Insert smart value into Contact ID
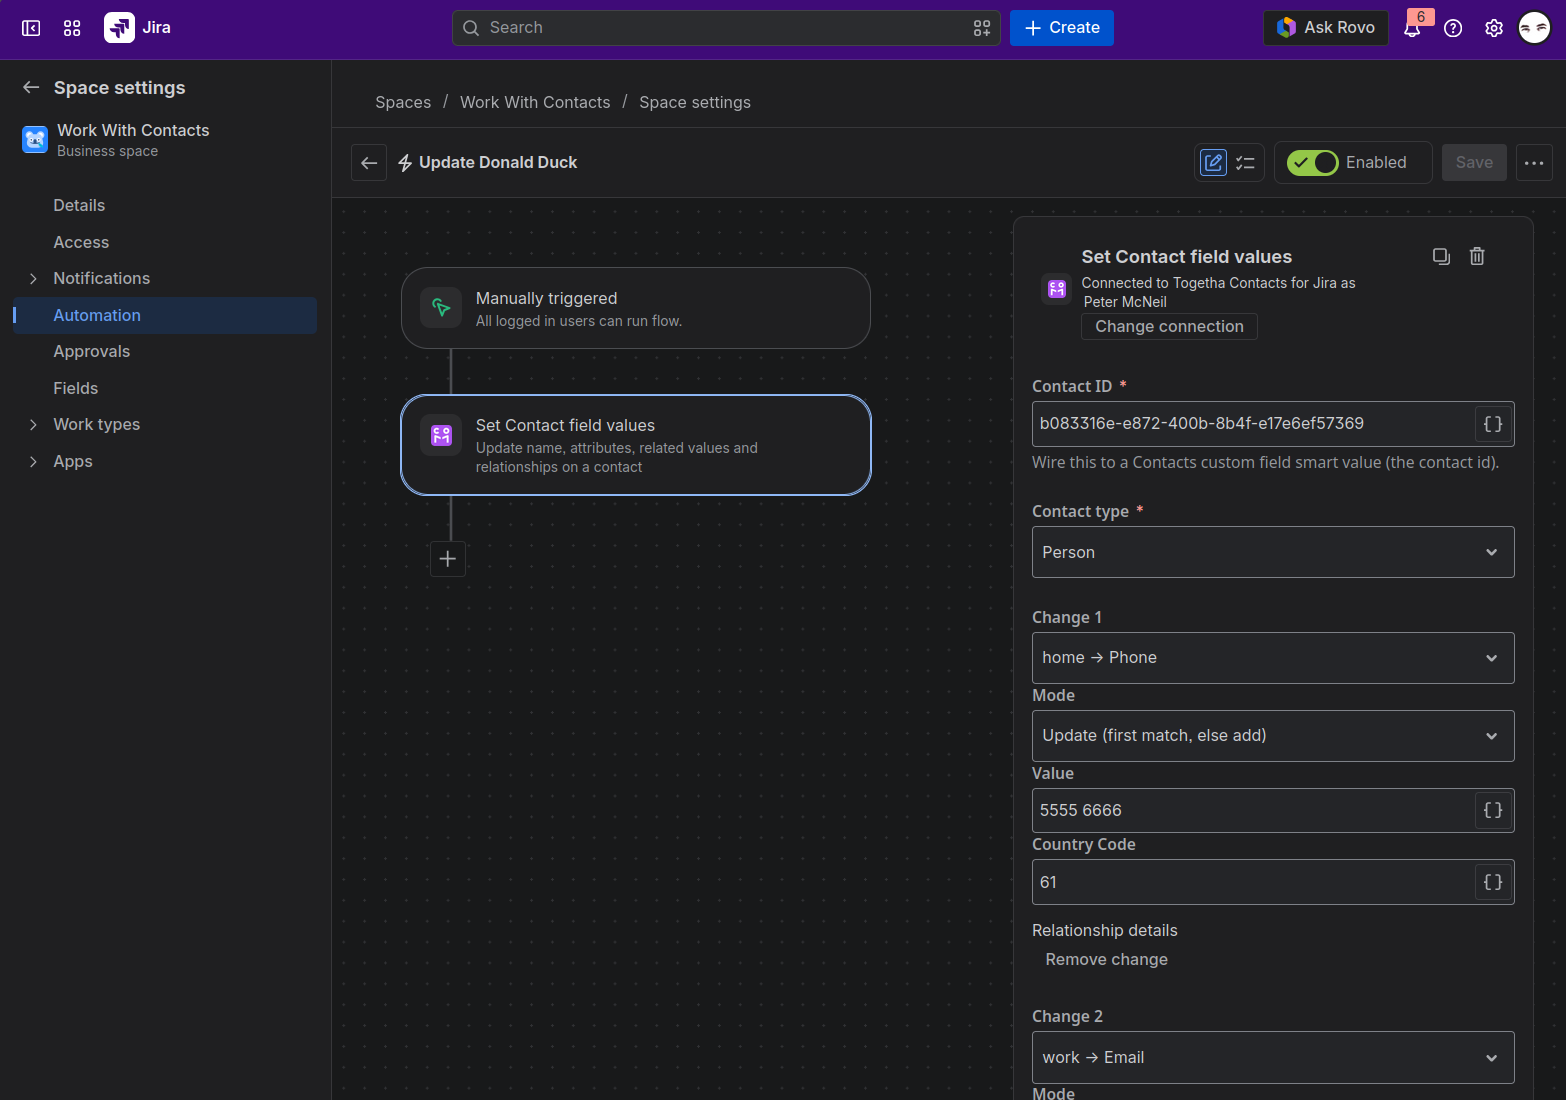The image size is (1566, 1100). 1493,424
